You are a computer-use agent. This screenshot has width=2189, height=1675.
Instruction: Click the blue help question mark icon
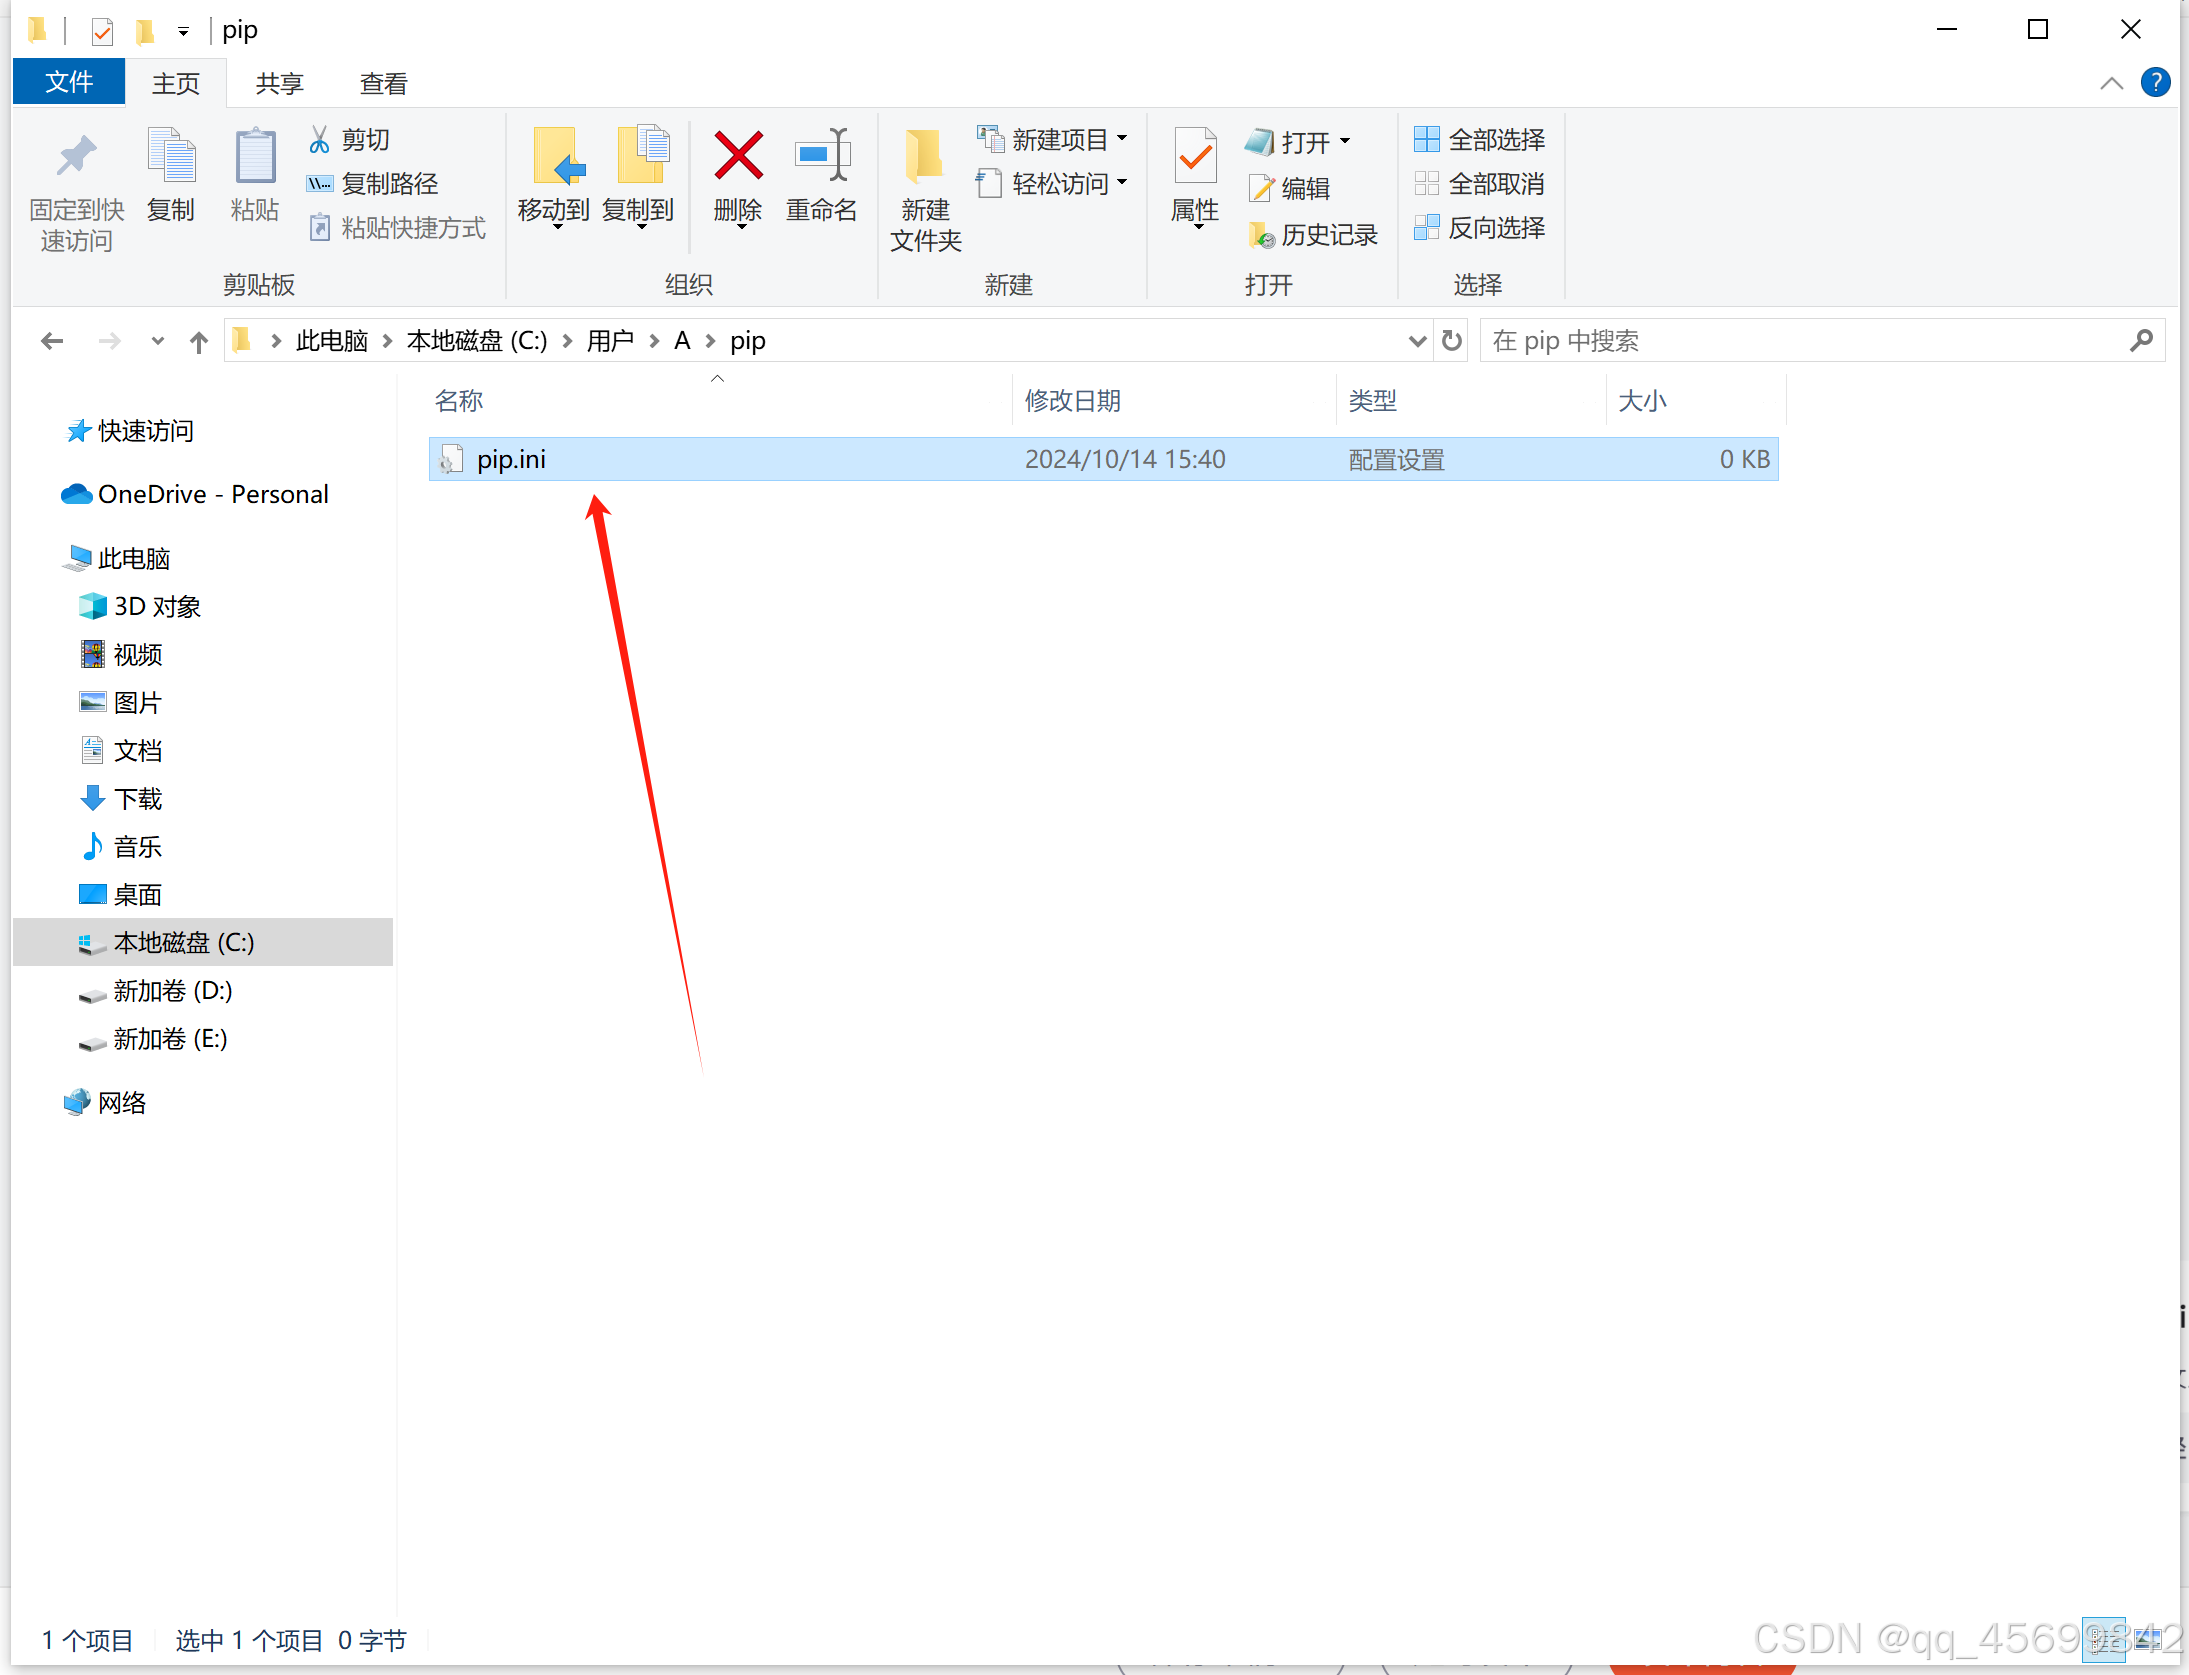2155,82
